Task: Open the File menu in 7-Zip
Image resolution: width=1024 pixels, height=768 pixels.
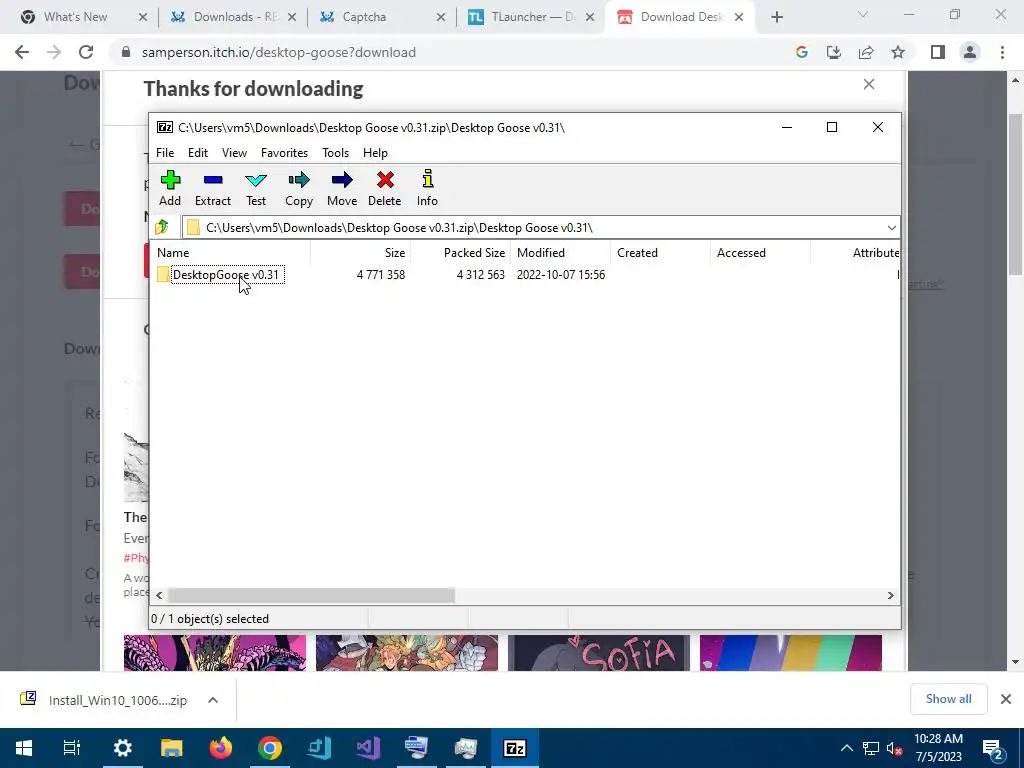Action: coord(165,153)
